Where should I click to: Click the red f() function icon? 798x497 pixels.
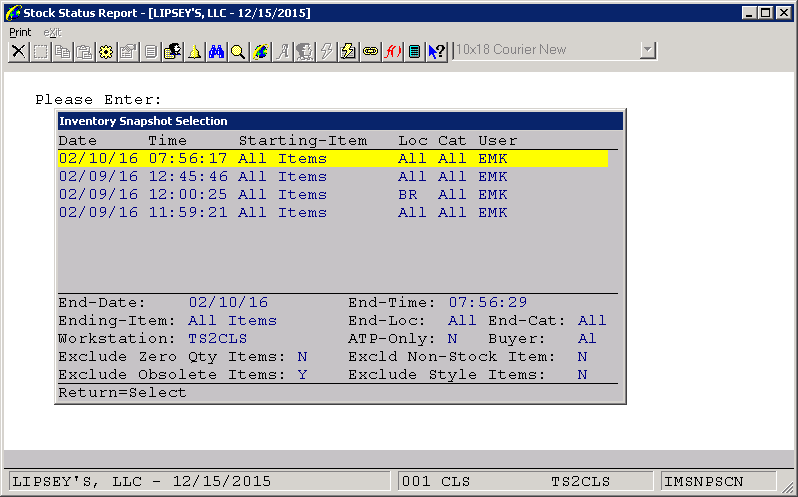click(392, 51)
